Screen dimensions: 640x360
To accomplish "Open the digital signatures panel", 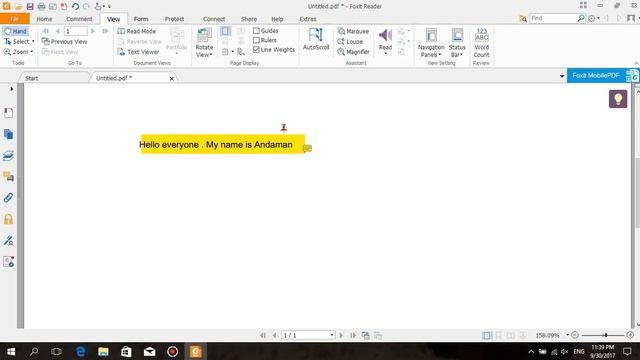I will tap(8, 240).
